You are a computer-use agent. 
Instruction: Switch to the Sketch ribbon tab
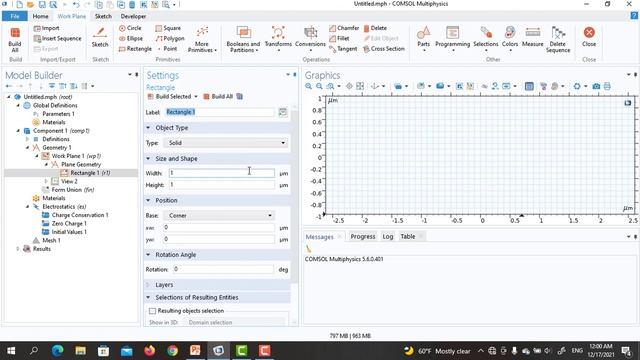pos(103,16)
